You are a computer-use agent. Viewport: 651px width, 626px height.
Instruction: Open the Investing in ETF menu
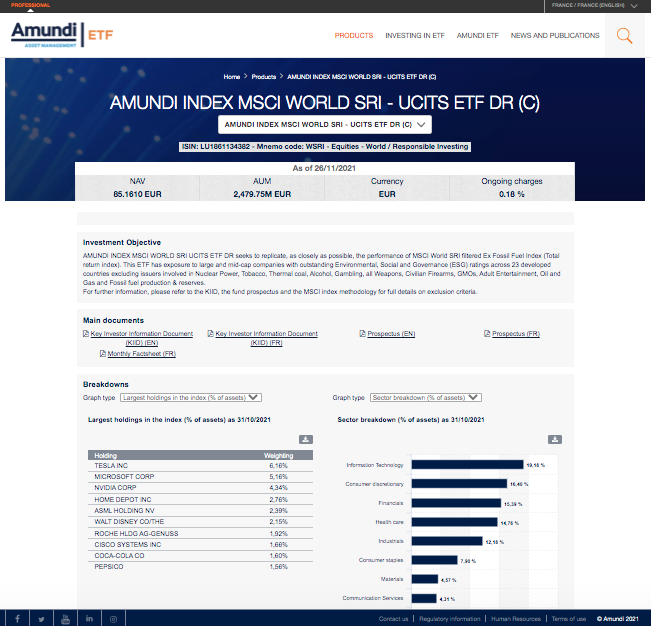[415, 36]
